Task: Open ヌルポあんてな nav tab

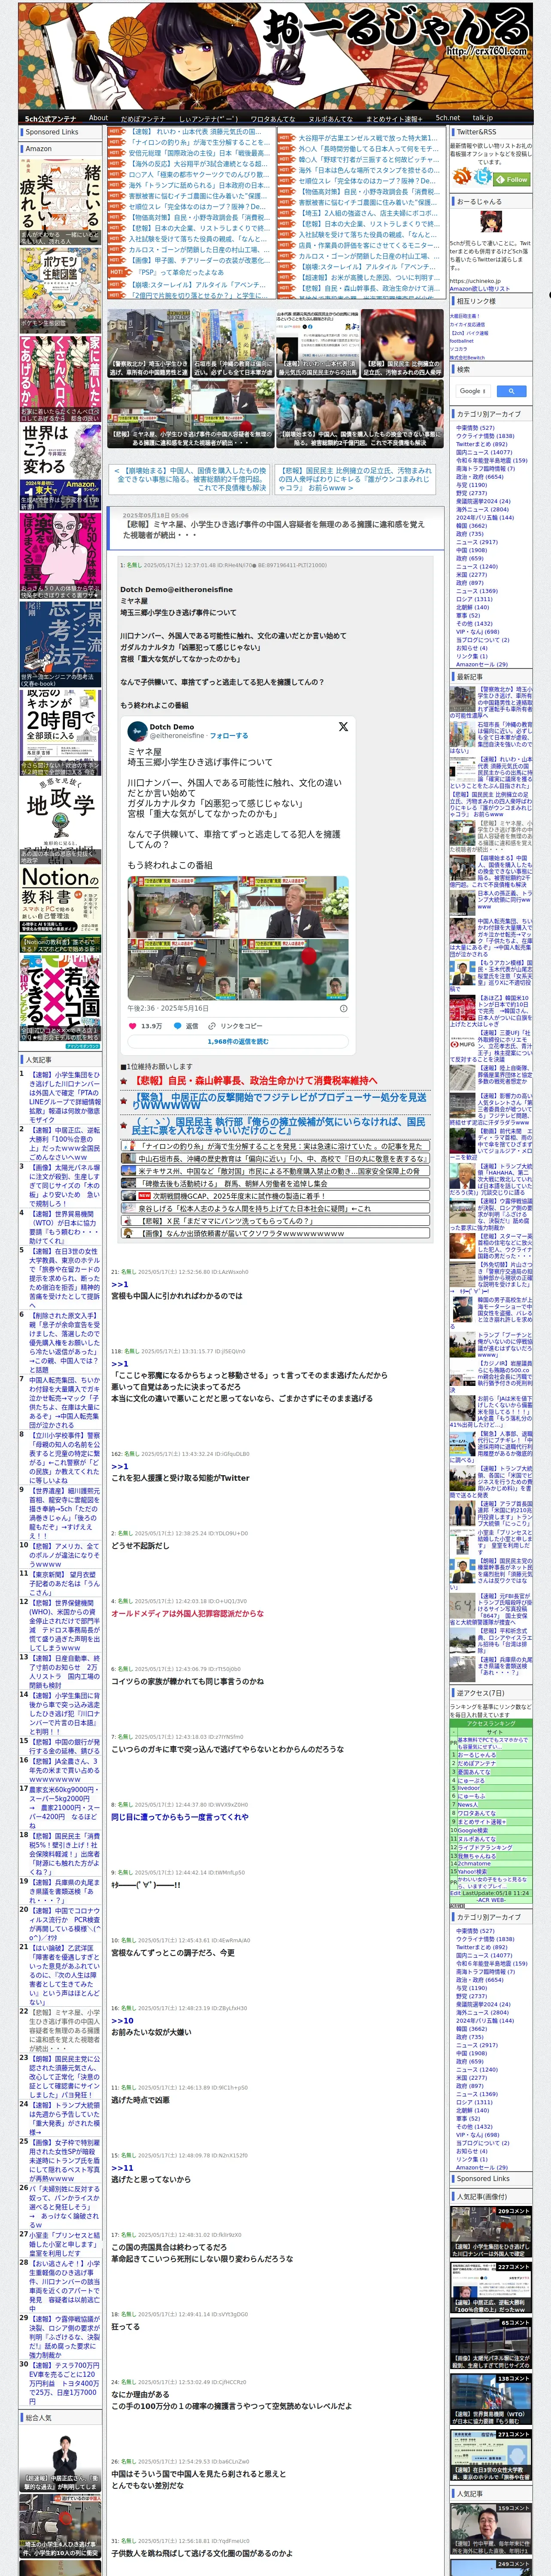Action: [330, 118]
